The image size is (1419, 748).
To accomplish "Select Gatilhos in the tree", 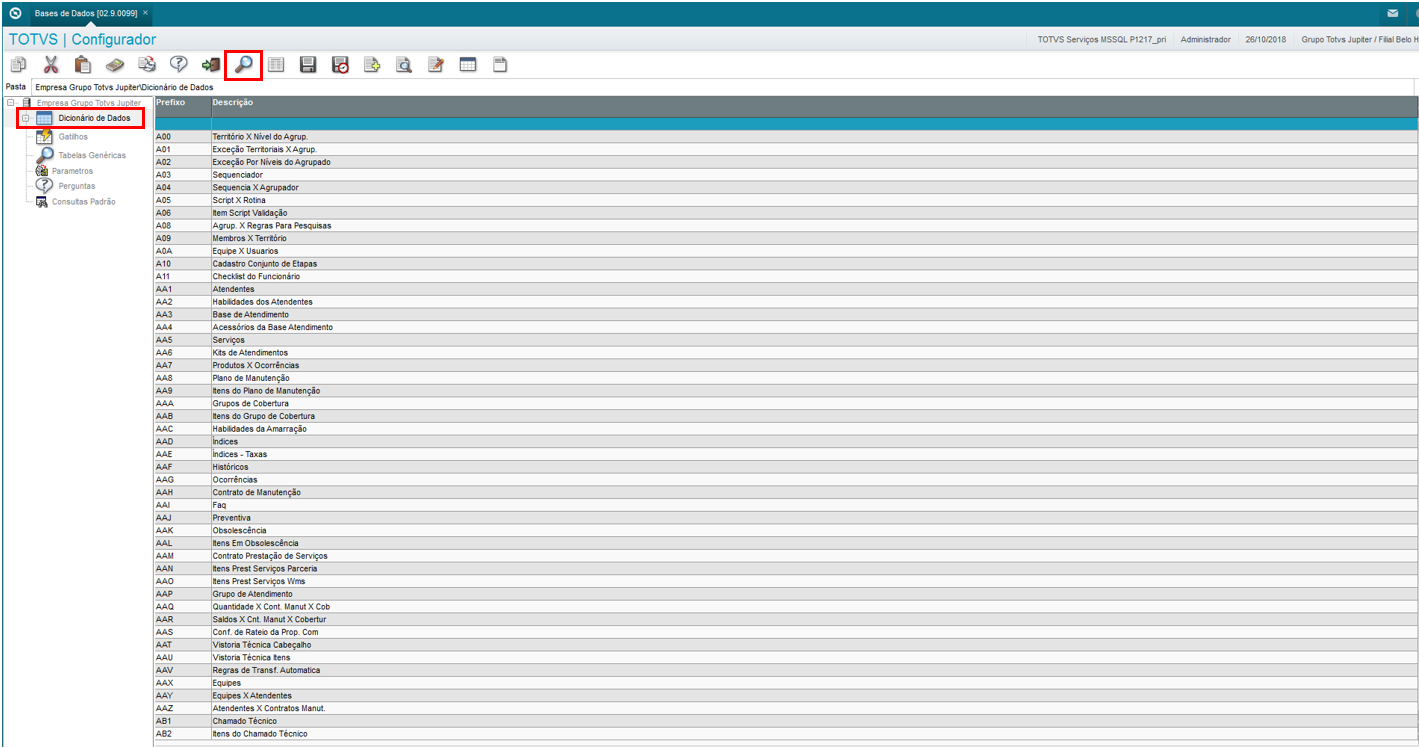I will (x=73, y=136).
